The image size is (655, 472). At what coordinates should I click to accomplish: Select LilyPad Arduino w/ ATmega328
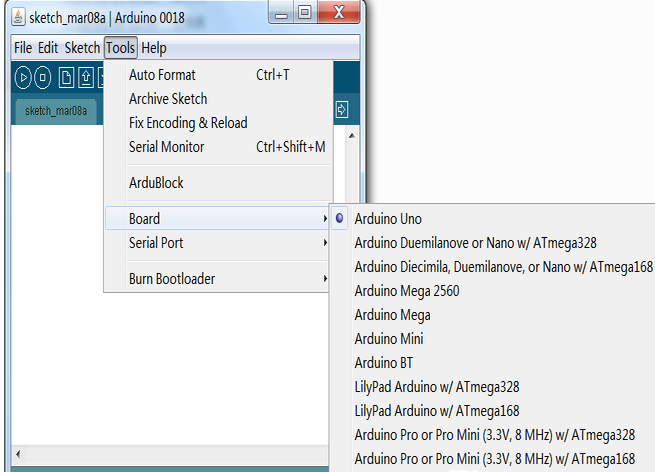tap(493, 387)
